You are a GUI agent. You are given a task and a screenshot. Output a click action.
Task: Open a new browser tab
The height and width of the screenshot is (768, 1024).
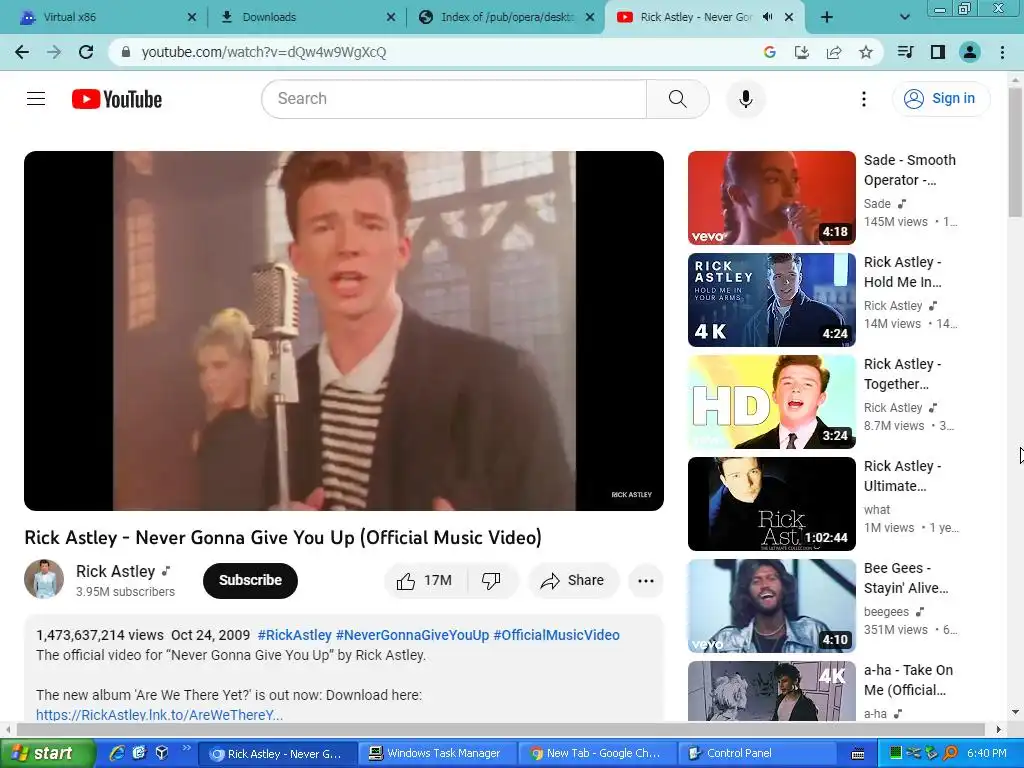(x=827, y=17)
